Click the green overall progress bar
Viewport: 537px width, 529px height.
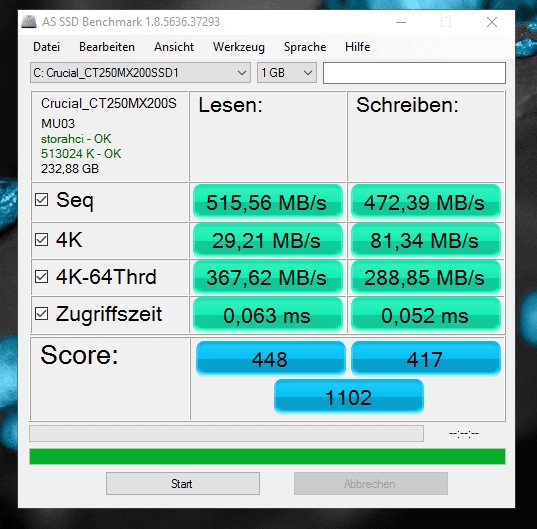pyautogui.click(x=267, y=456)
